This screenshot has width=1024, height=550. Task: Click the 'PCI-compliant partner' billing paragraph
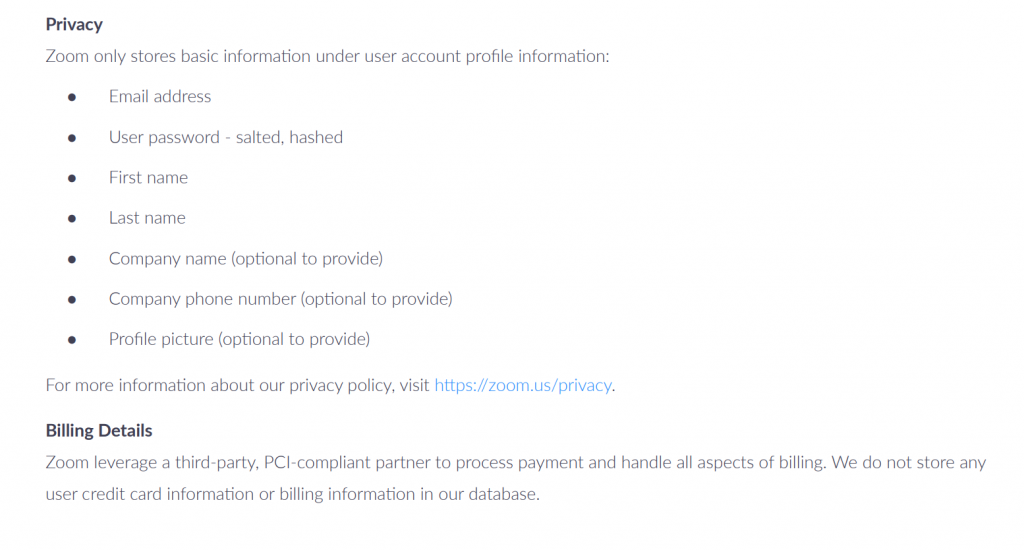click(x=515, y=463)
